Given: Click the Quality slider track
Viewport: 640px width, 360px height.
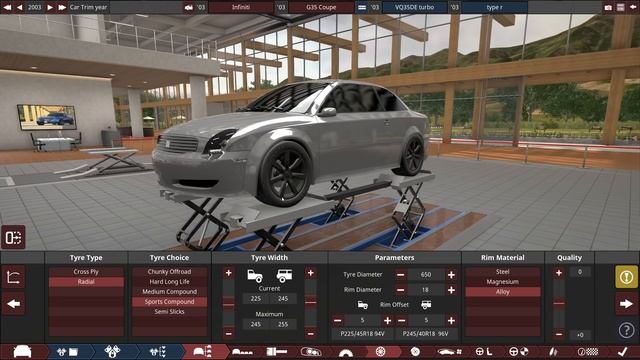Looking at the screenshot, I should (x=559, y=303).
